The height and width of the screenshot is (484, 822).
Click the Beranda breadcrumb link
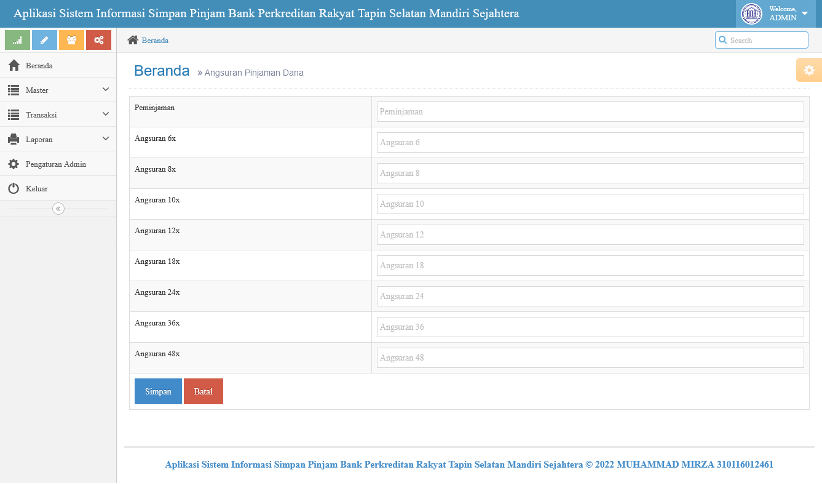pos(155,40)
